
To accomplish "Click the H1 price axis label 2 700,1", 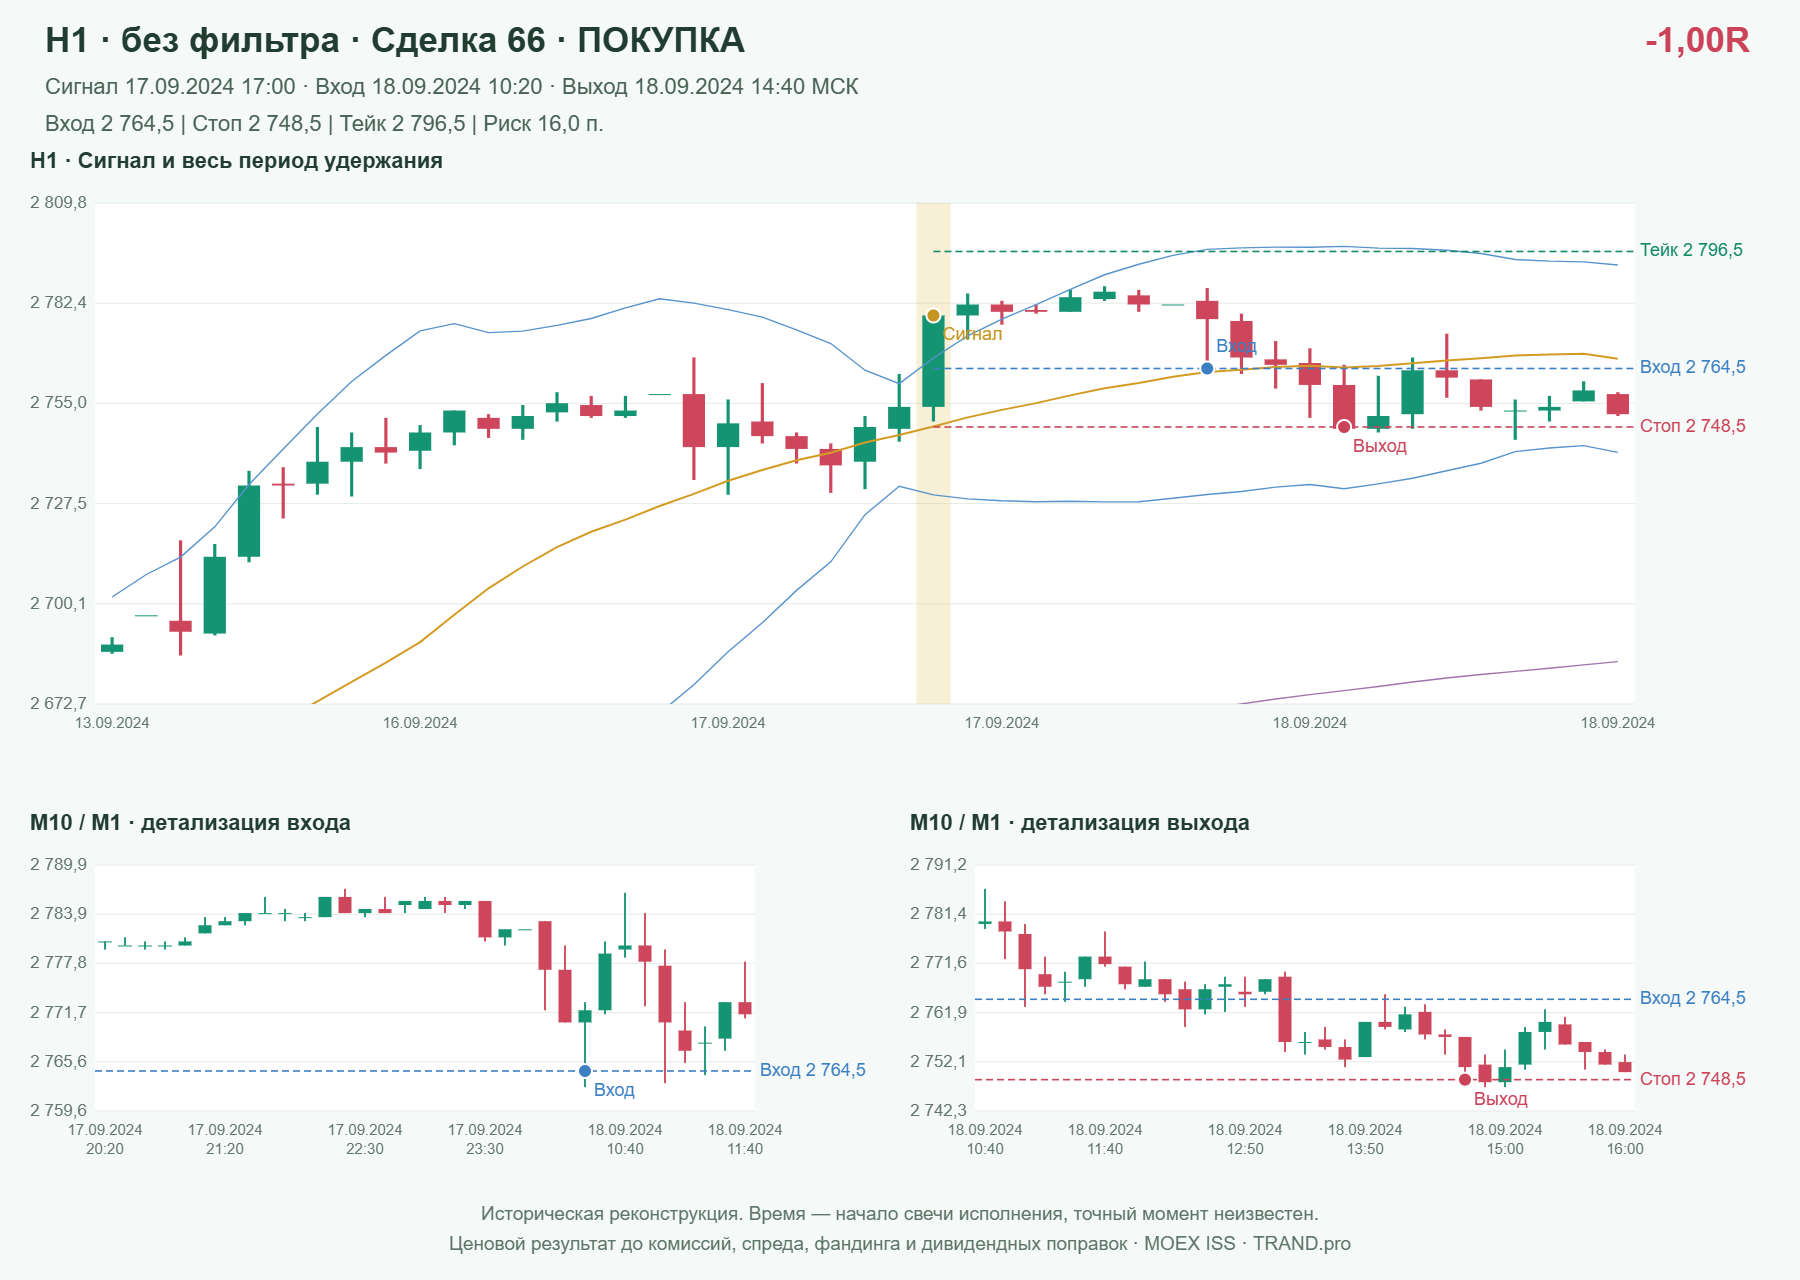I will tap(58, 604).
